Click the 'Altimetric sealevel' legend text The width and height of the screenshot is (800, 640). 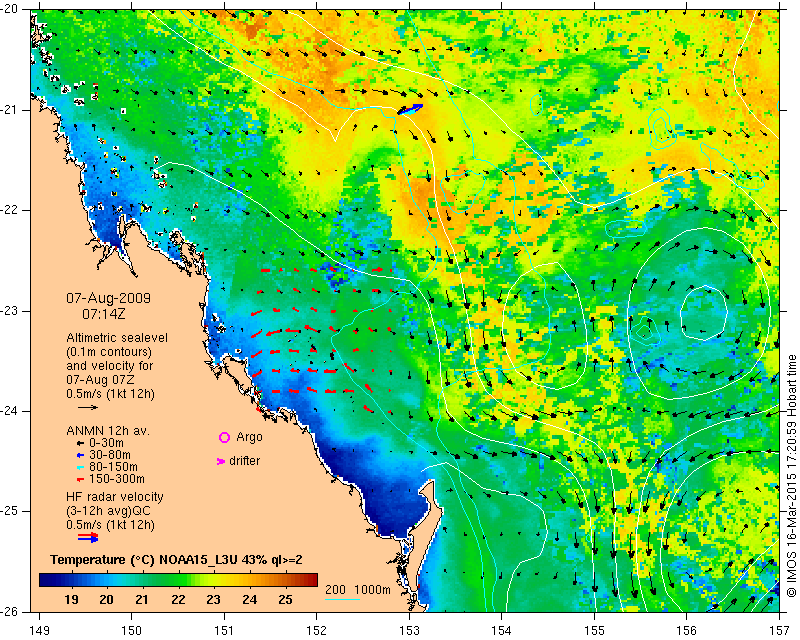coord(117,338)
